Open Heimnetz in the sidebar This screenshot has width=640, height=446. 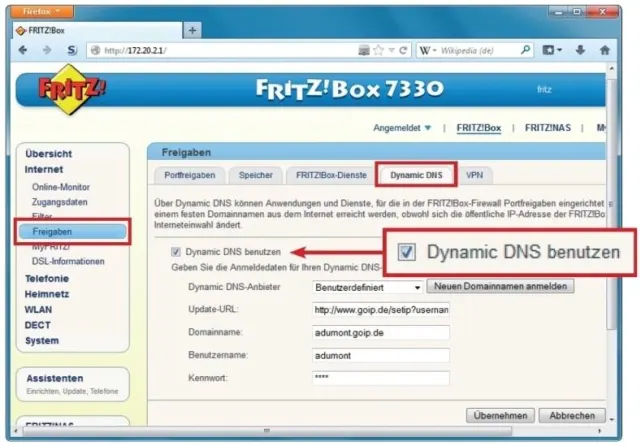[47, 294]
